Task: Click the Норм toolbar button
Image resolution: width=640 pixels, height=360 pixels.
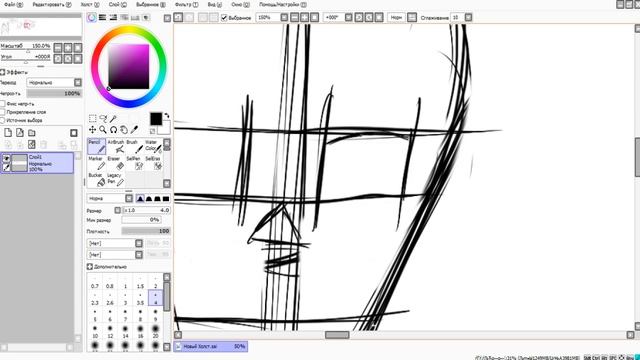Action: (x=396, y=18)
